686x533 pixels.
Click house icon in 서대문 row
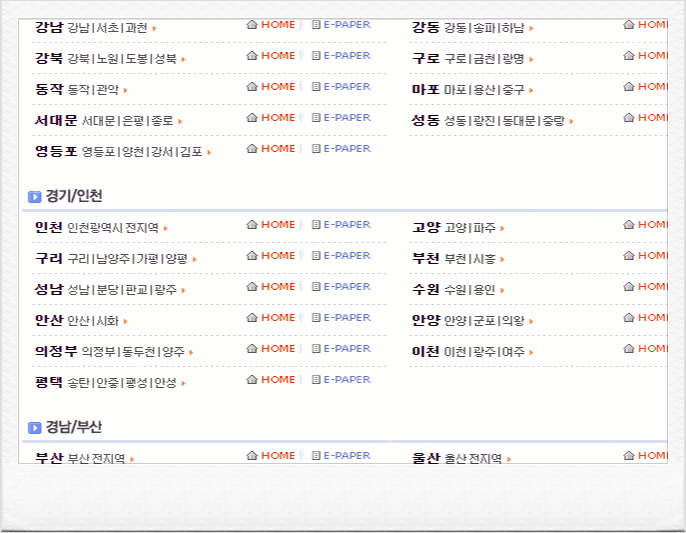click(x=252, y=118)
